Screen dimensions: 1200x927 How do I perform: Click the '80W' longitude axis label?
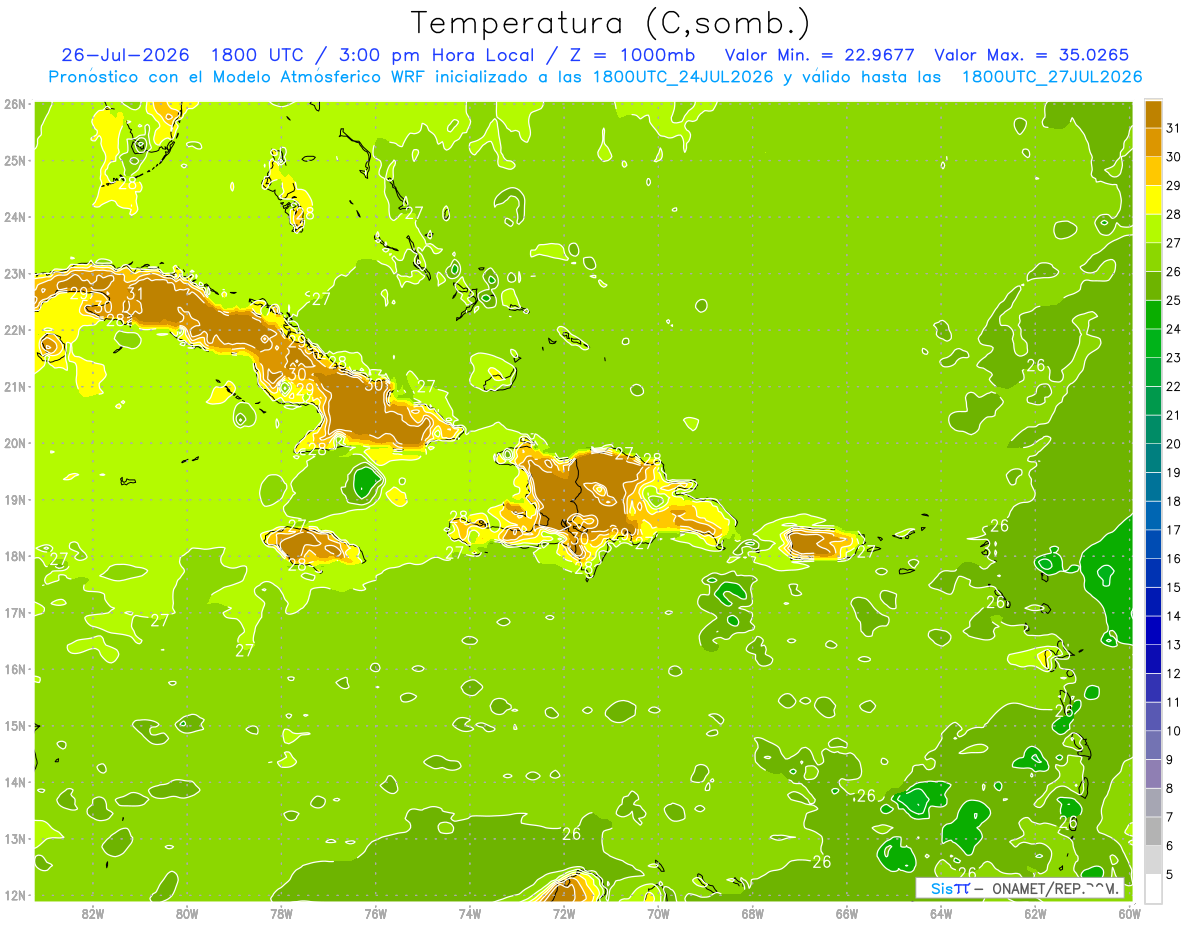tap(187, 913)
